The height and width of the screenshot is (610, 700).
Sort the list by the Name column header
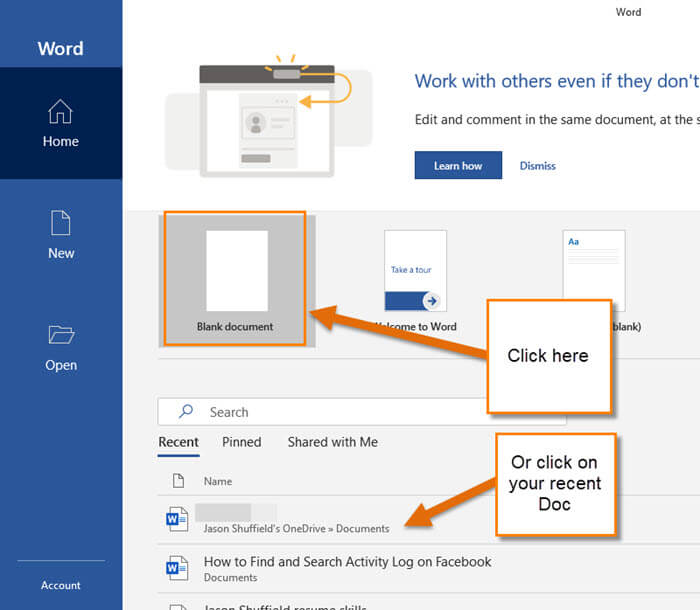pyautogui.click(x=218, y=481)
